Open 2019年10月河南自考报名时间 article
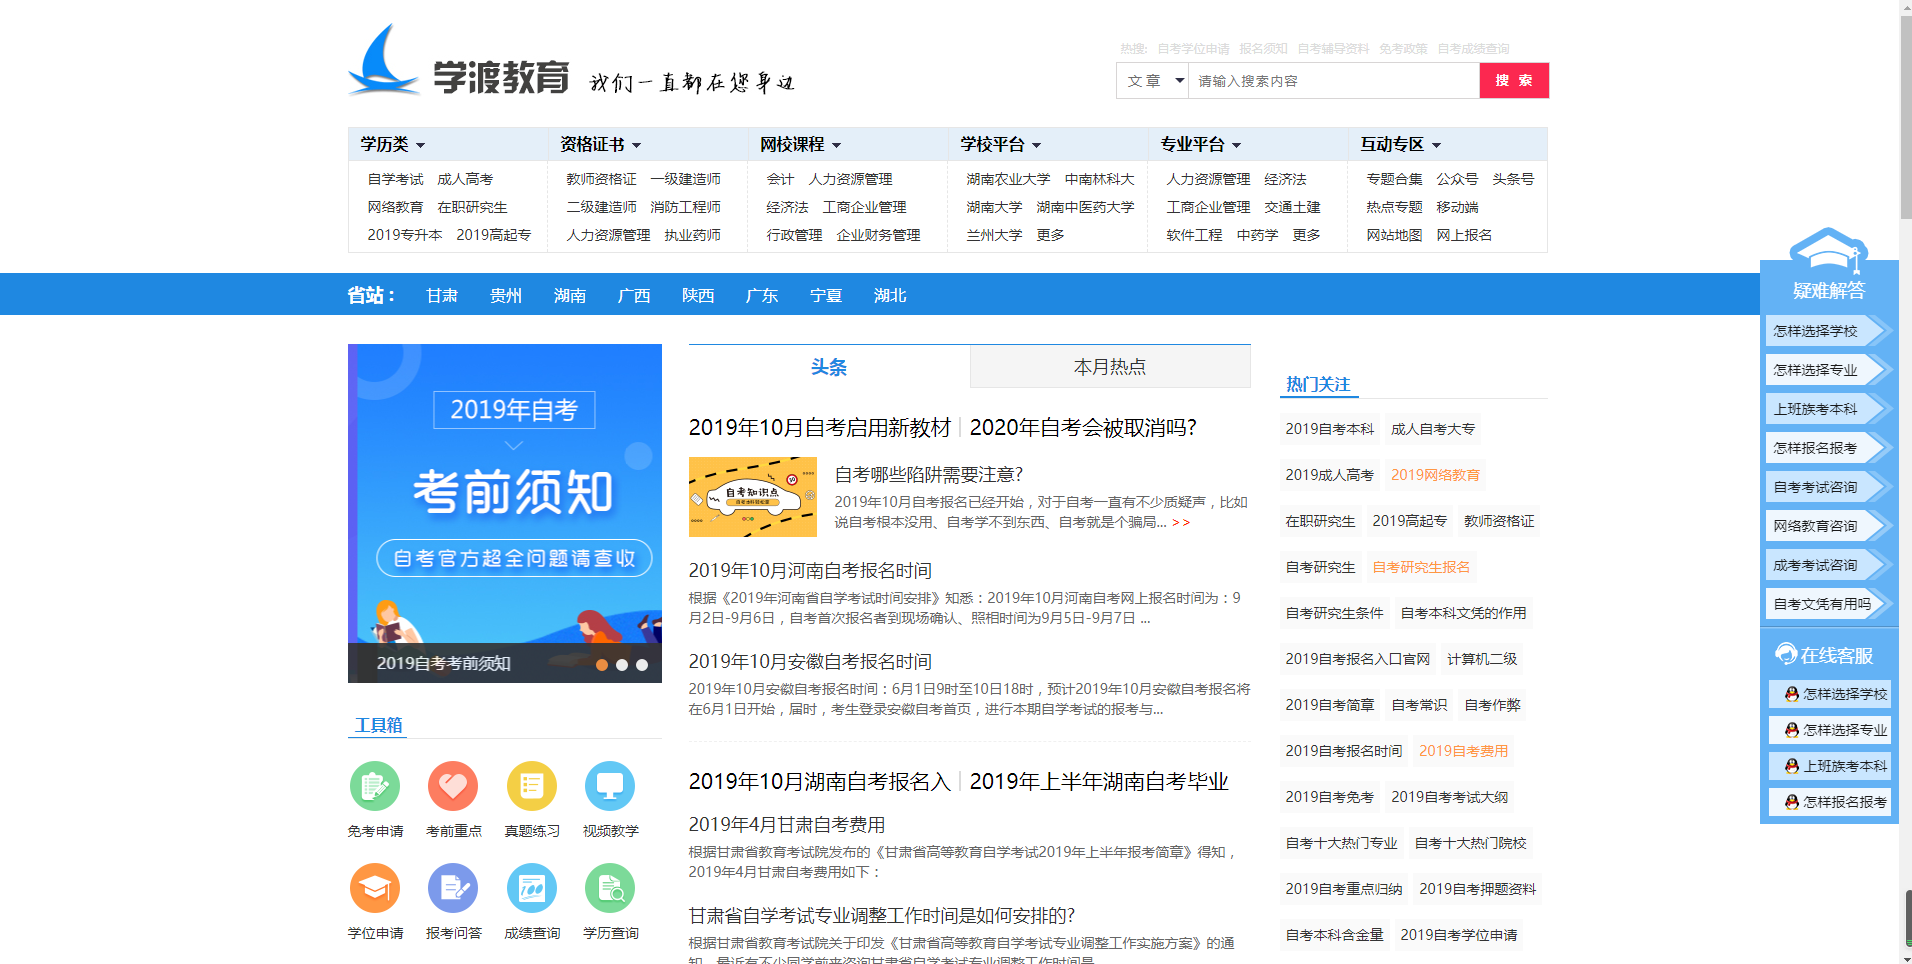This screenshot has height=964, width=1912. [x=810, y=570]
